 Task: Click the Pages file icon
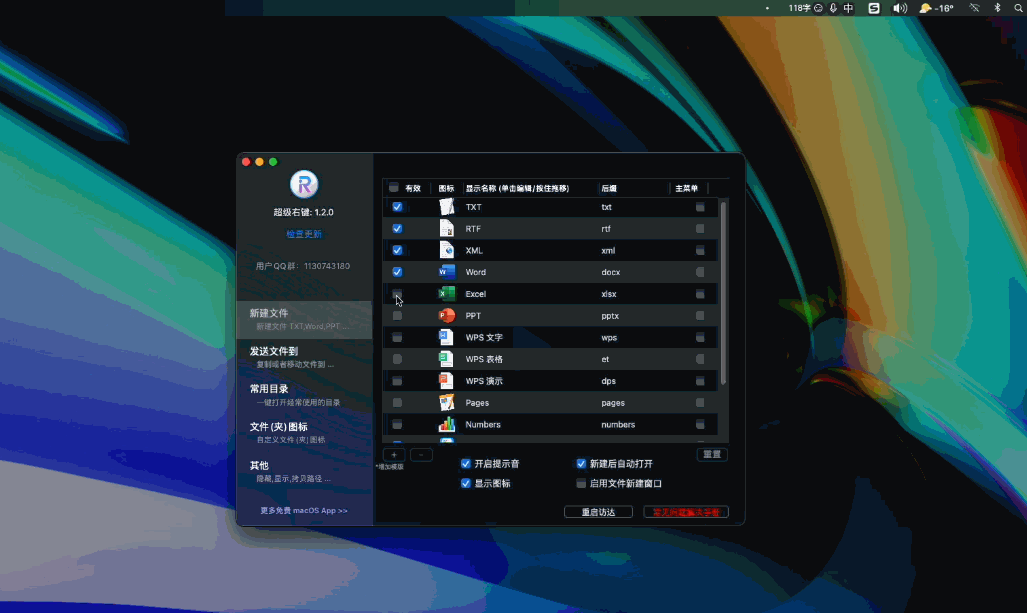[447, 403]
